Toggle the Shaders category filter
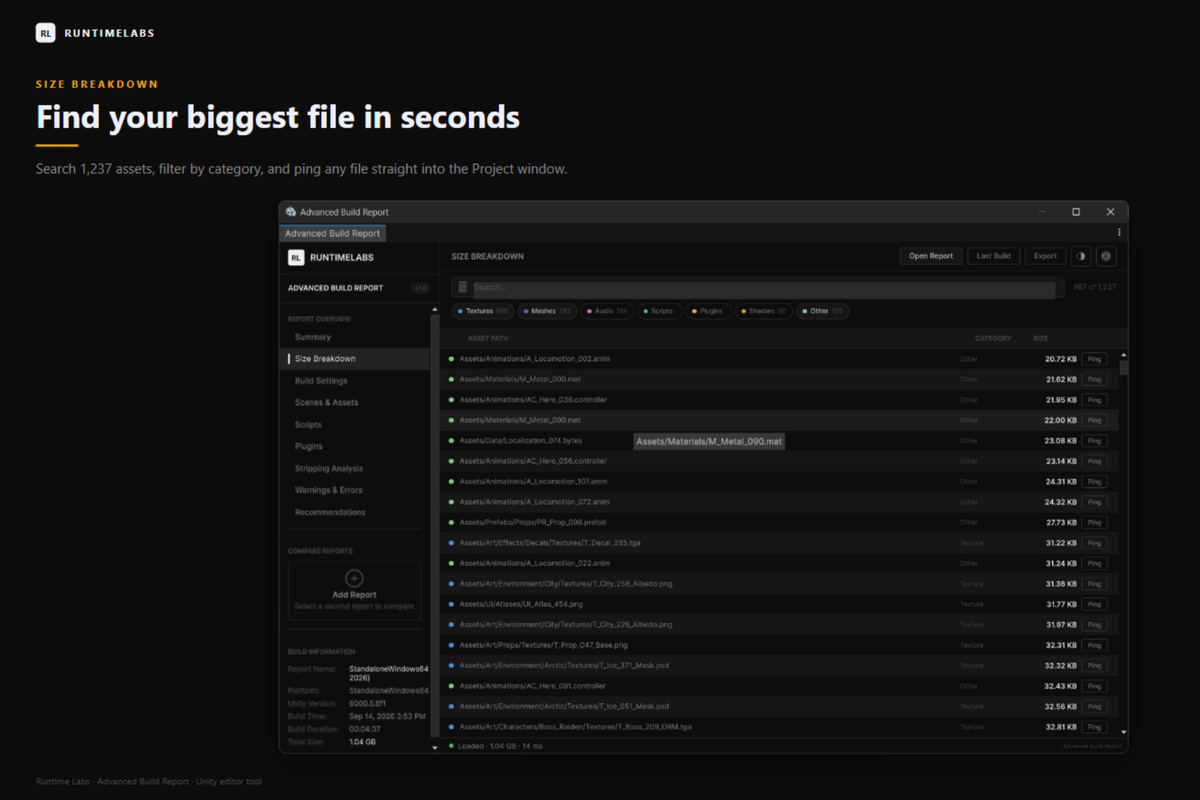1200x800 pixels. tap(764, 311)
